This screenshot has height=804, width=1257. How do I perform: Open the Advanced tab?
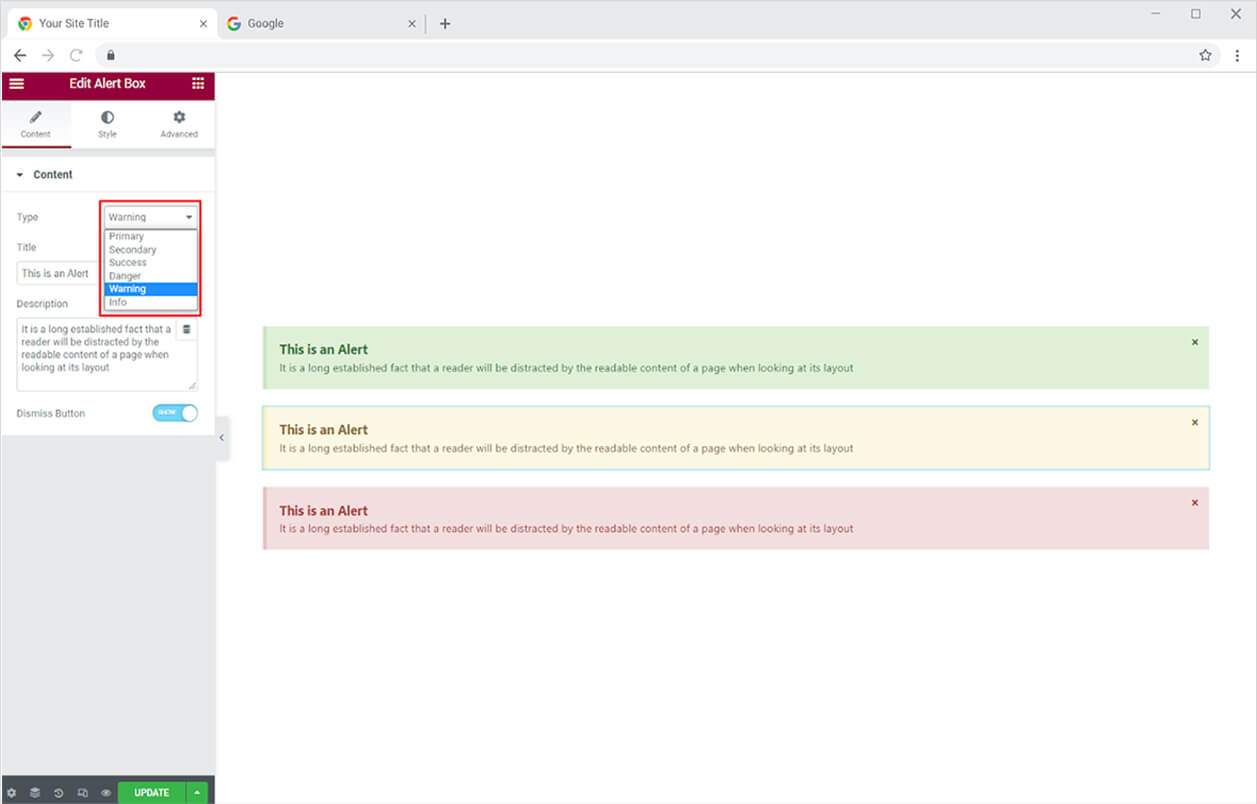point(178,123)
